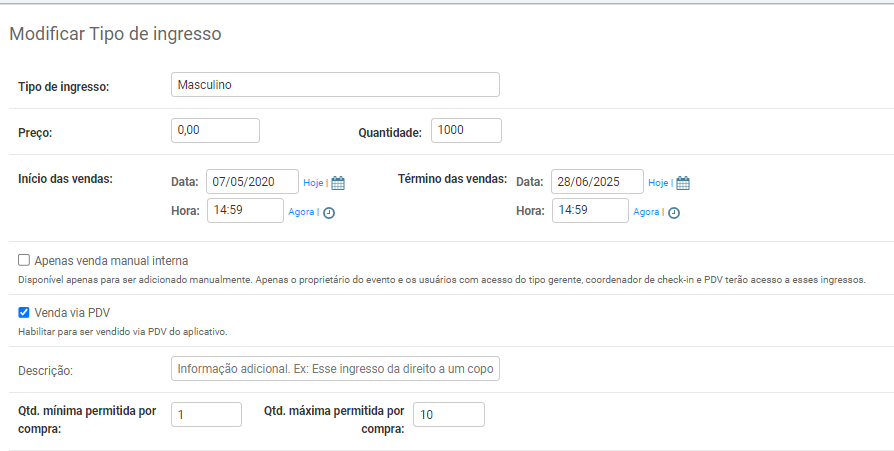
Task: Open calendar picker for Término das vendas
Action: [x=683, y=183]
